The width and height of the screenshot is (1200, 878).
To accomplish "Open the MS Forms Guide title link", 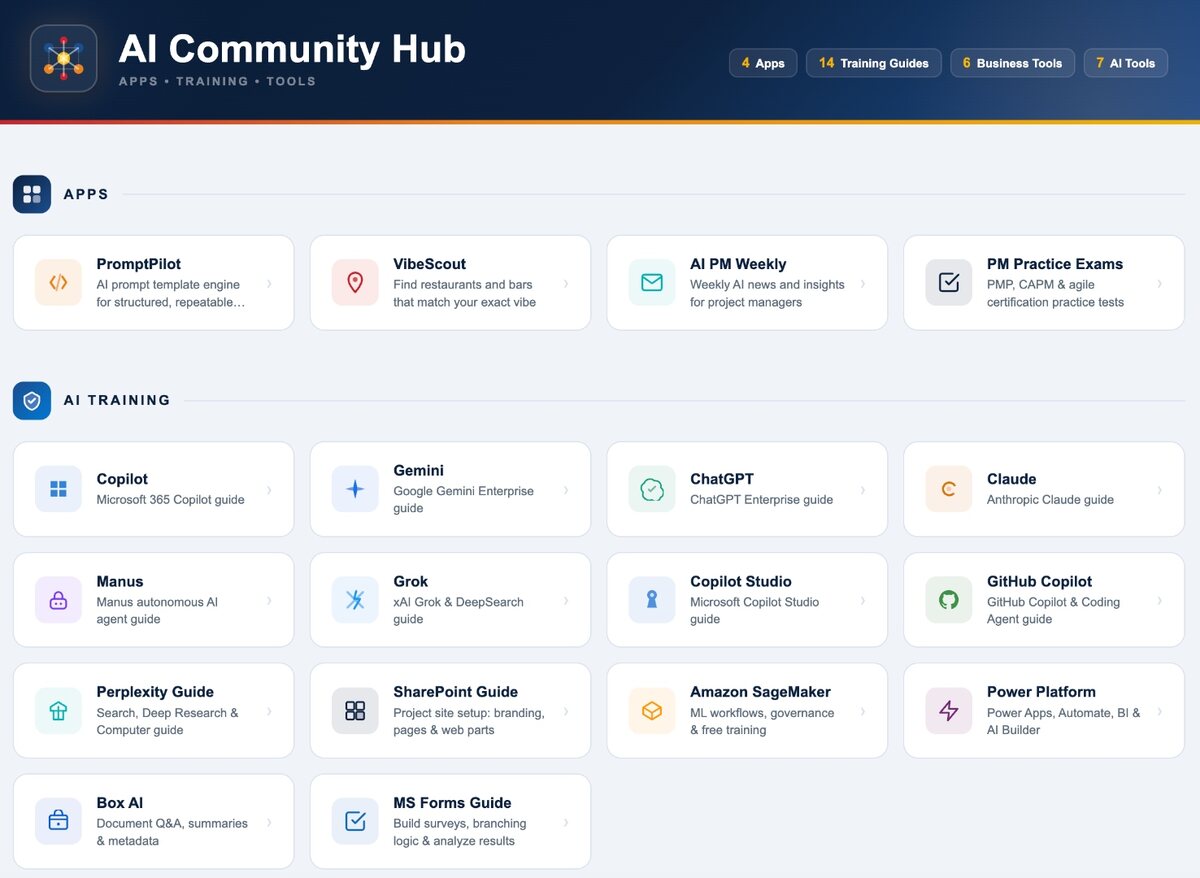I will [452, 803].
